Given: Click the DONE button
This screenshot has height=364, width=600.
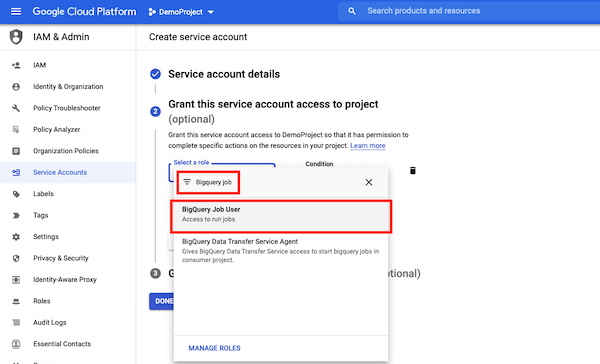Looking at the screenshot, I should click(x=162, y=301).
